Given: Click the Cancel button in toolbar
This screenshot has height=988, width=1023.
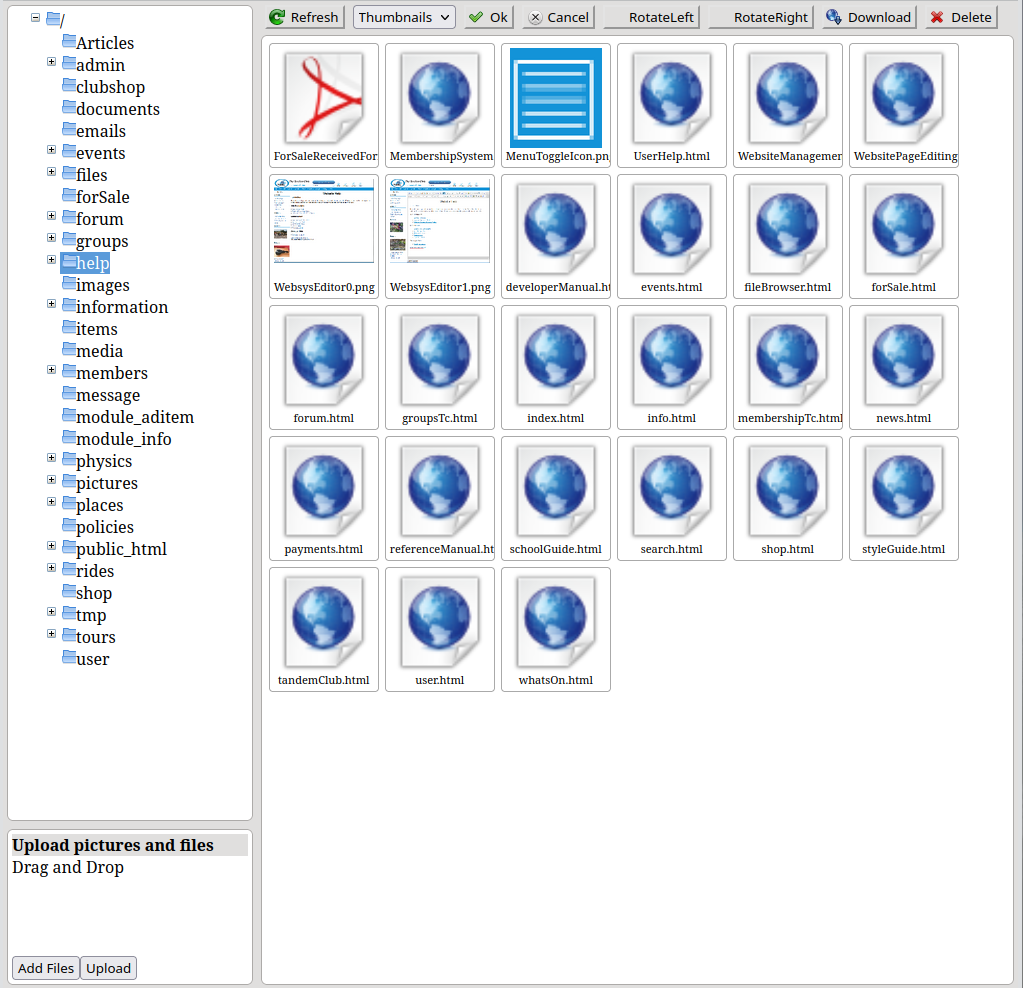Looking at the screenshot, I should click(558, 17).
